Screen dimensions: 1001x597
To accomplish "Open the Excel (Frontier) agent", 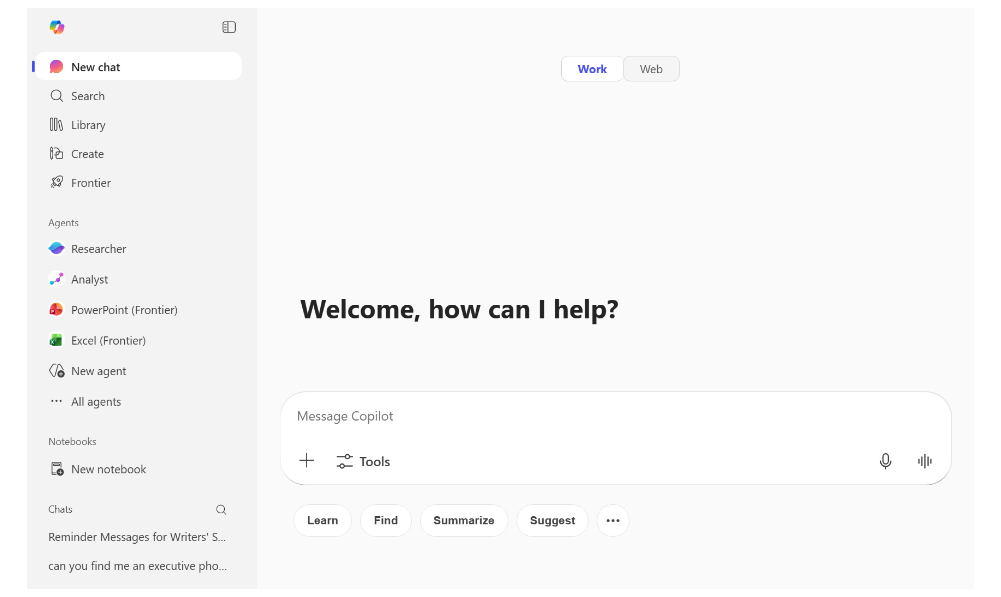I will point(110,340).
